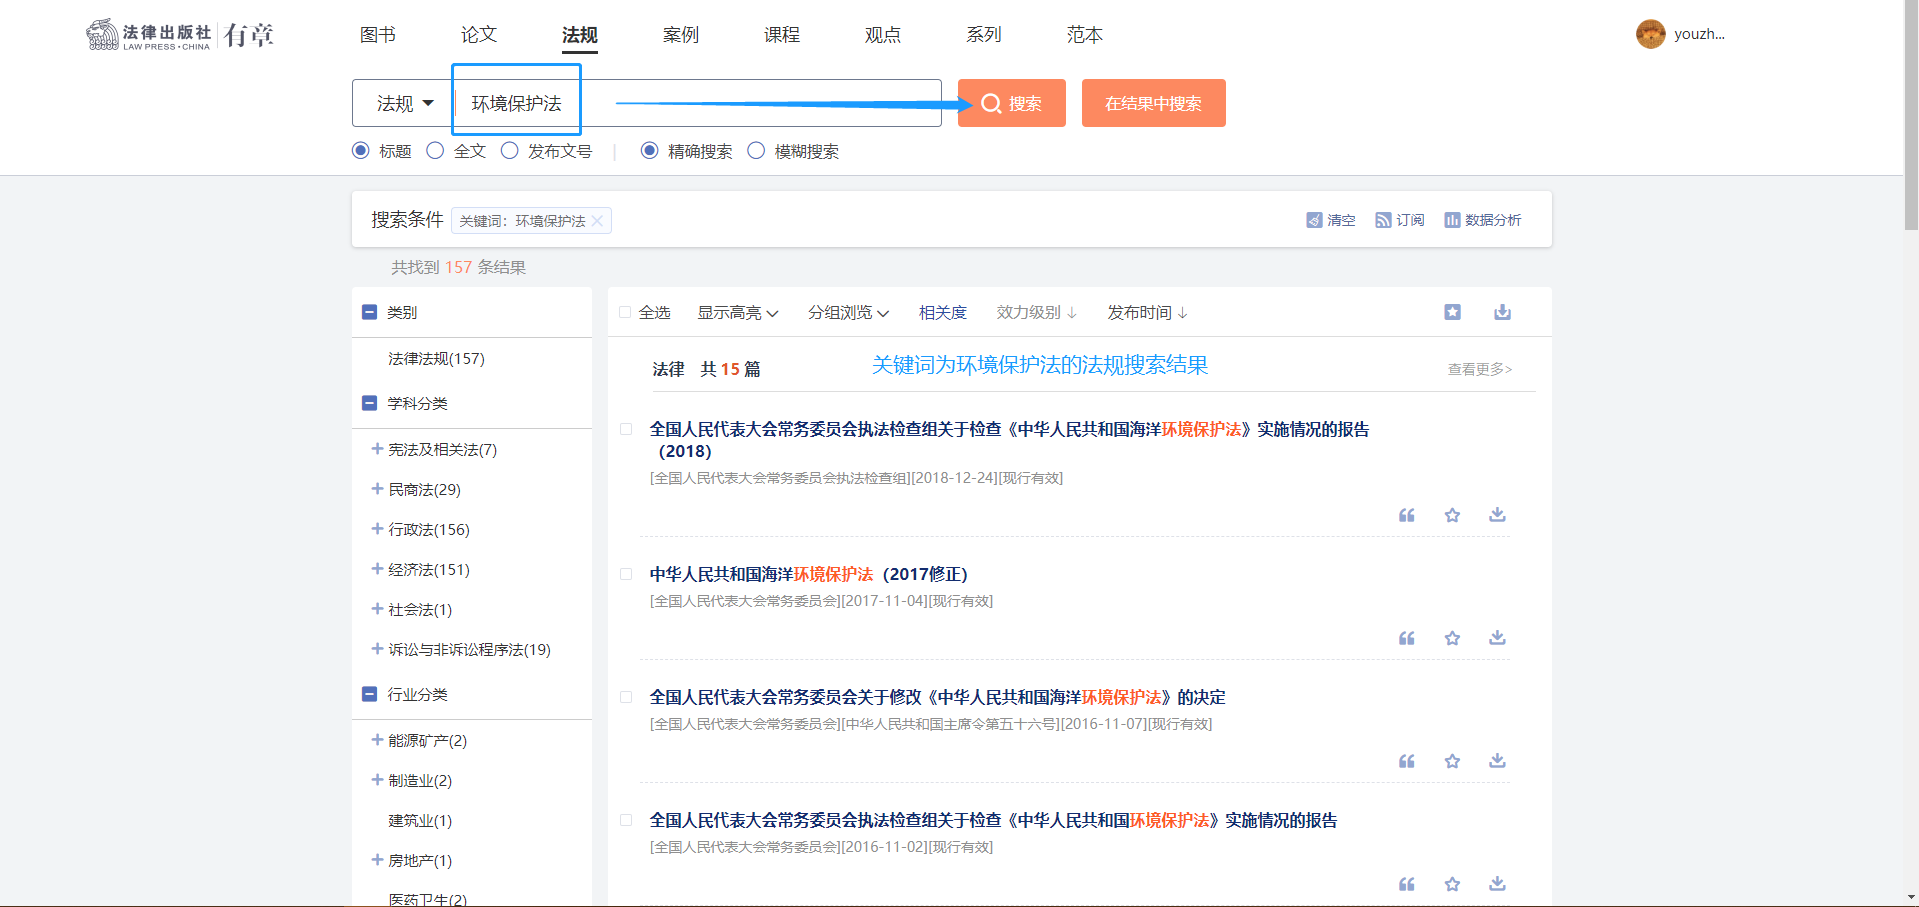Click the 订阅 subscribe icon

[1383, 220]
